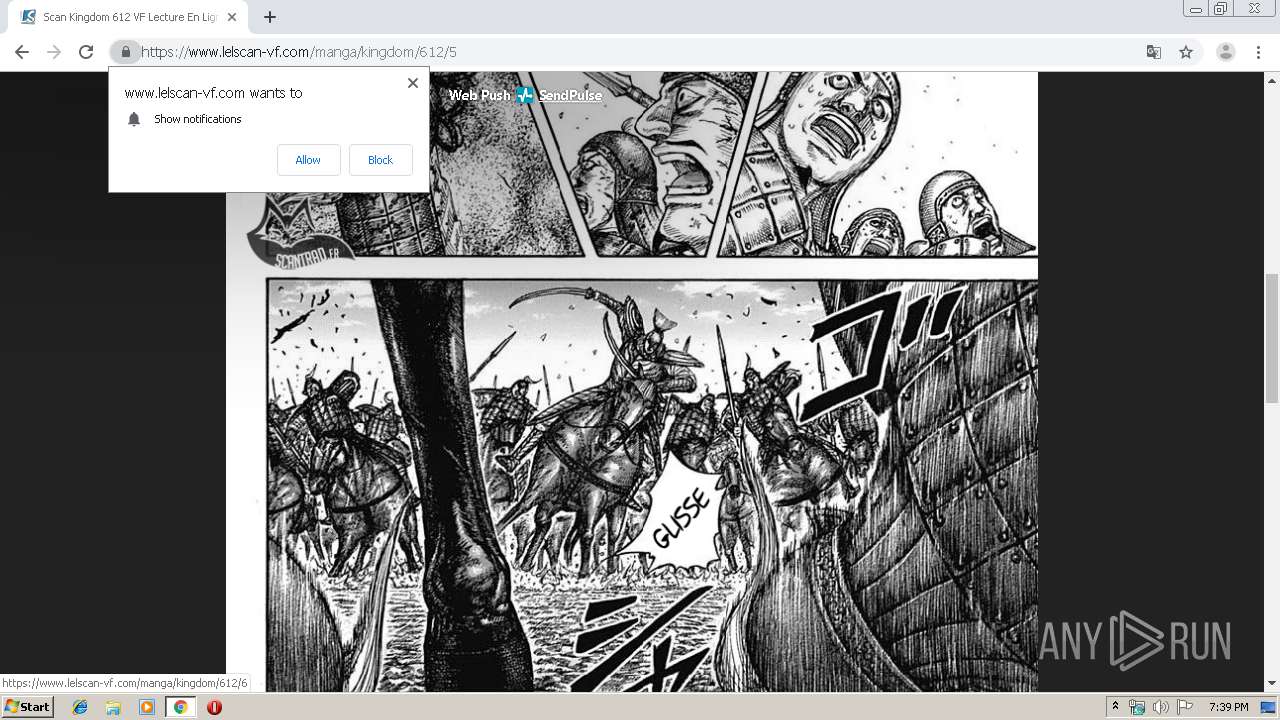The image size is (1280, 720).
Task: Open Windows Media Player on taskbar
Action: pos(147,707)
